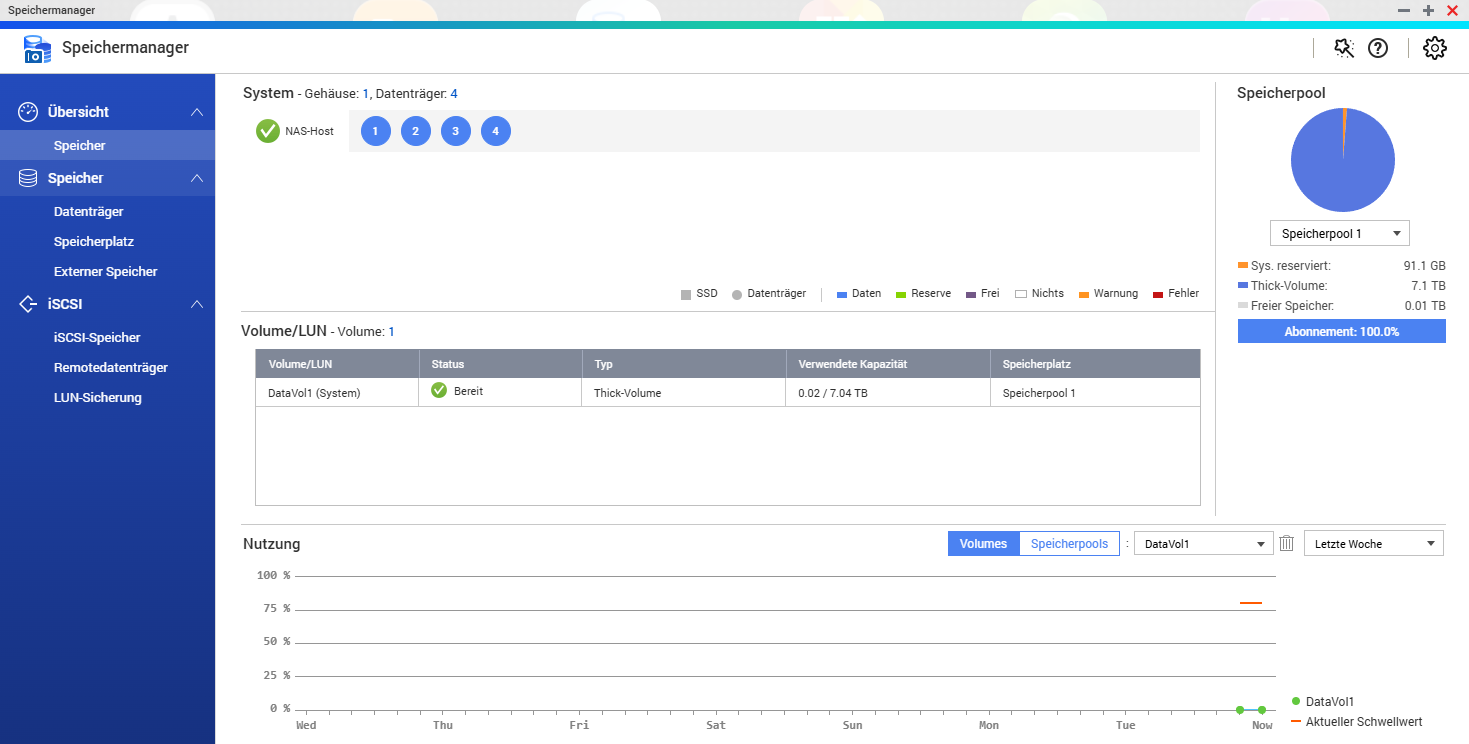The height and width of the screenshot is (744, 1469).
Task: Click the Abonnement: 100.0% bar
Action: coord(1342,331)
